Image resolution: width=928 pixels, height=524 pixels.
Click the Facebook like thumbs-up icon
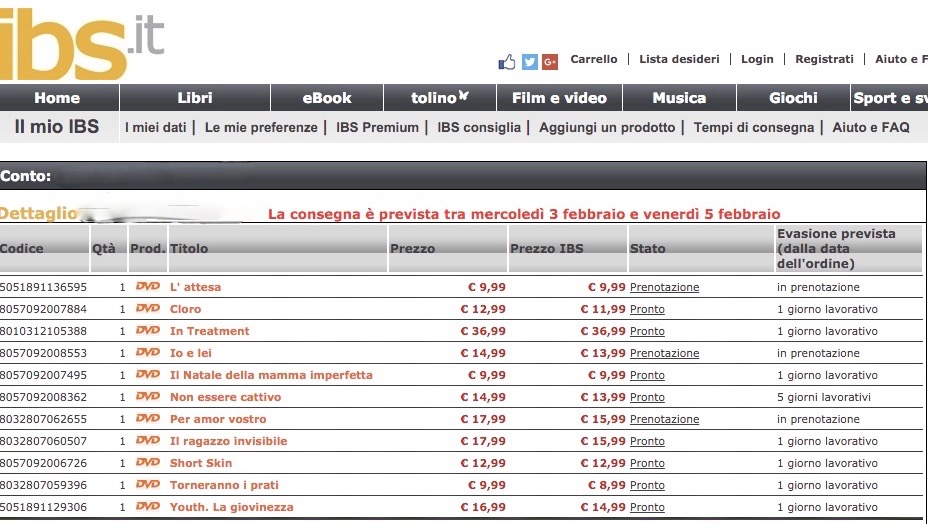[508, 62]
